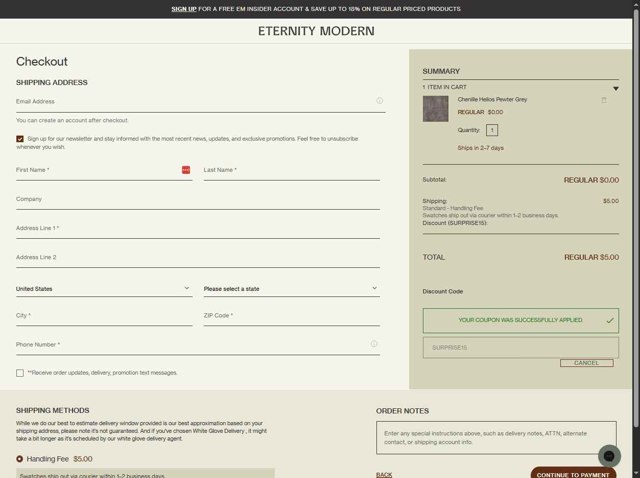This screenshot has height=478, width=640.
Task: Open the United States country dropdown
Action: (104, 289)
